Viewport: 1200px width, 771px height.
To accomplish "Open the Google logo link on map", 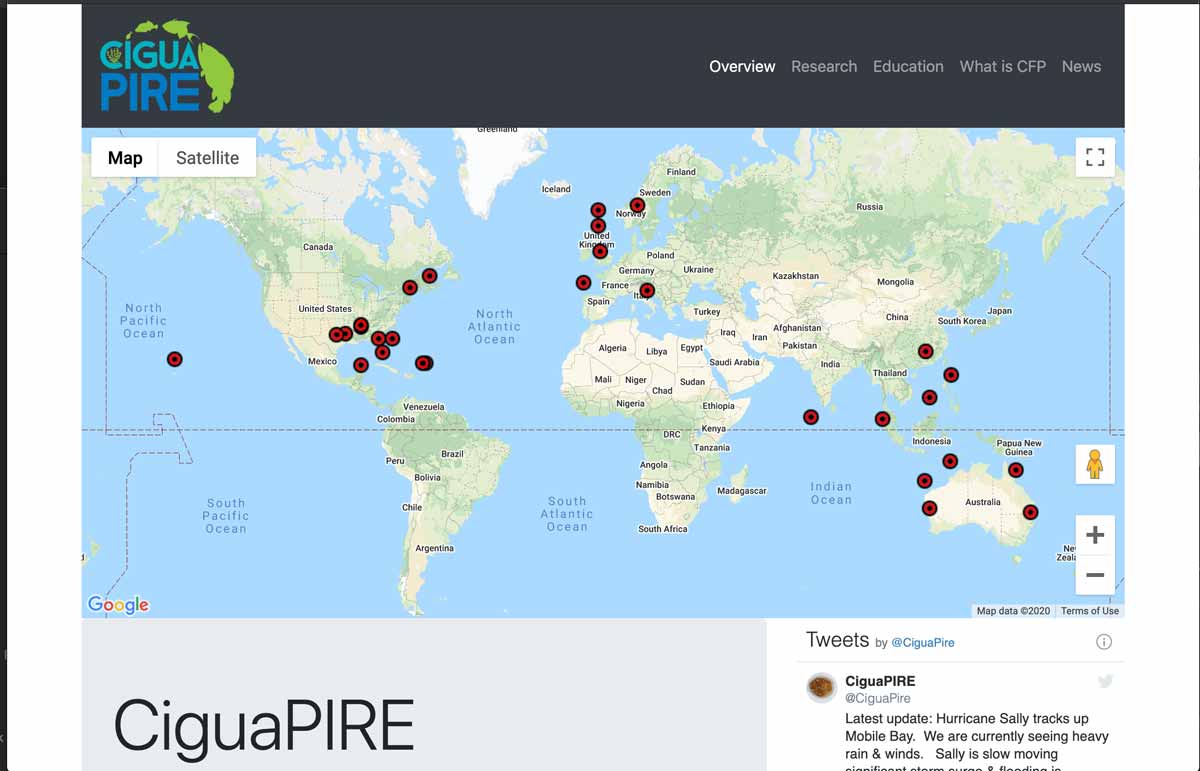I will [x=118, y=604].
